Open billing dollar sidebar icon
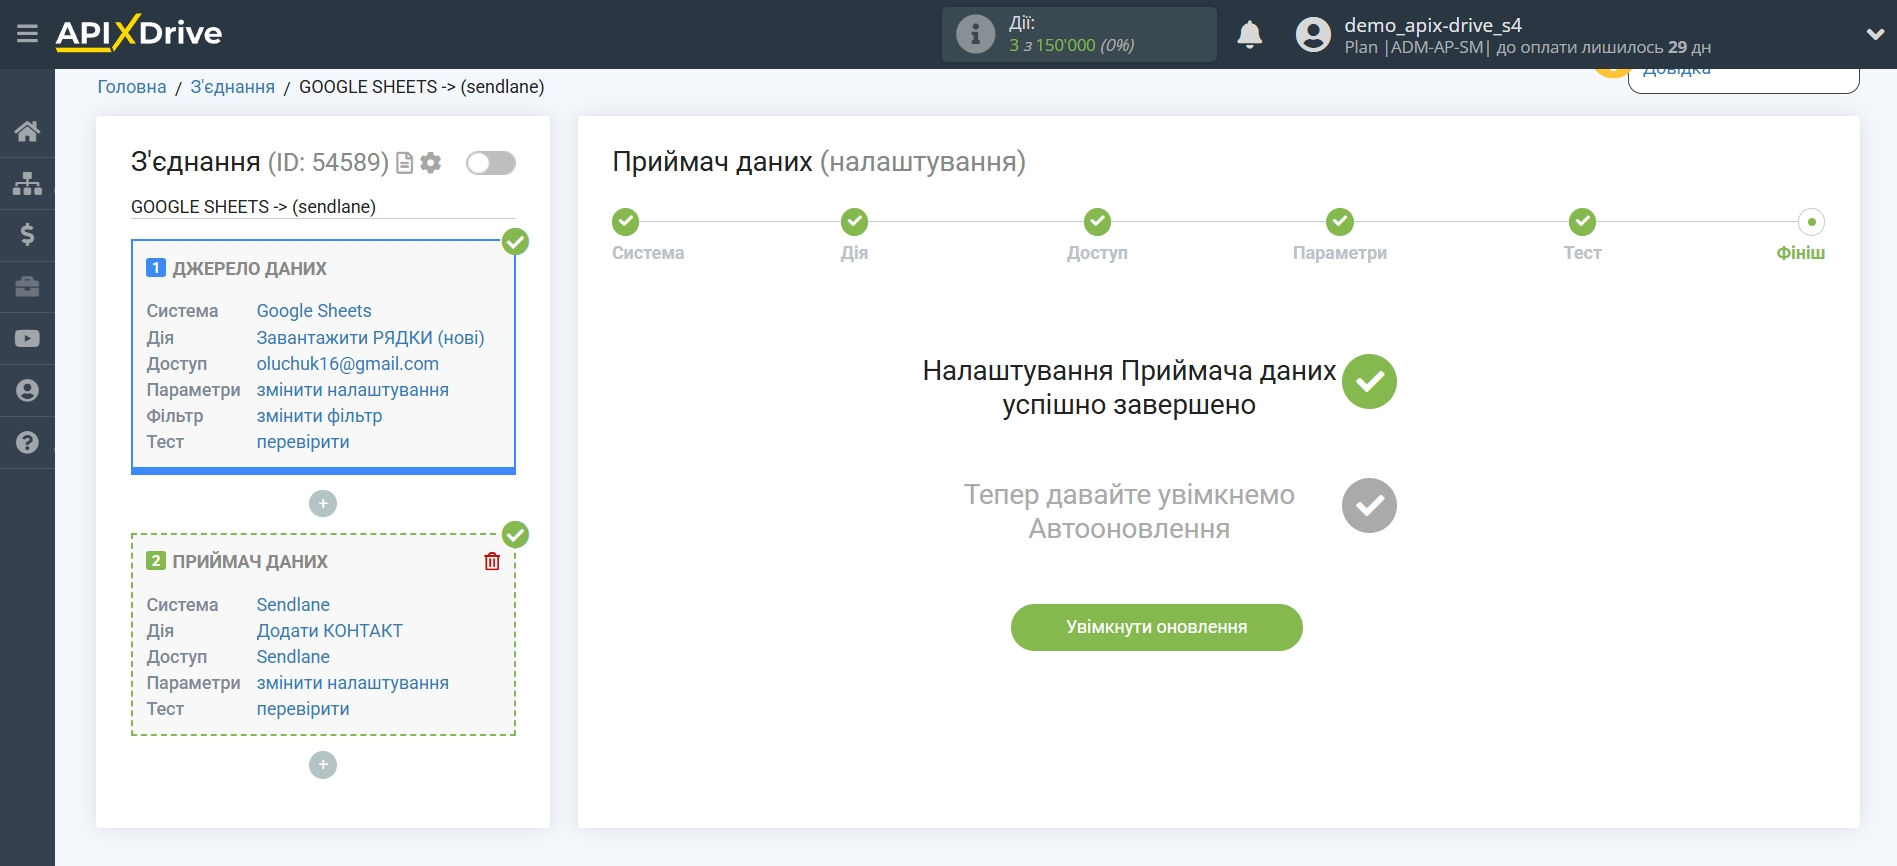This screenshot has width=1897, height=866. pyautogui.click(x=27, y=235)
